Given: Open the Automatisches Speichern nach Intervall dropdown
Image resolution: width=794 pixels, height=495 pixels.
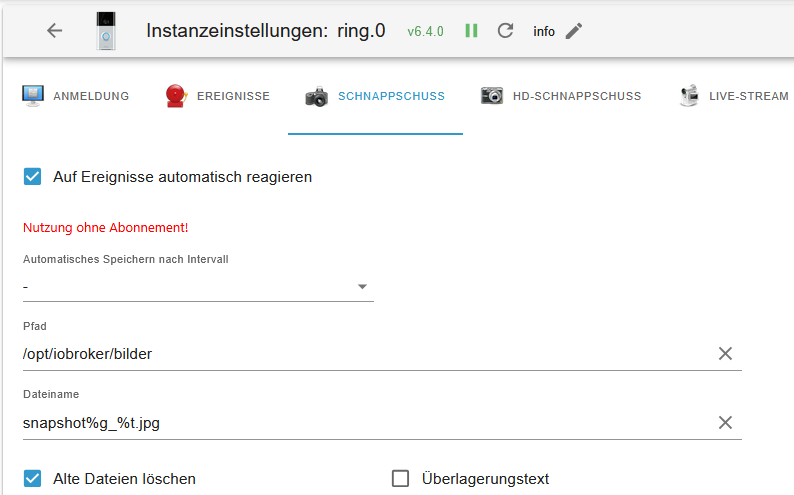Looking at the screenshot, I should (x=198, y=286).
